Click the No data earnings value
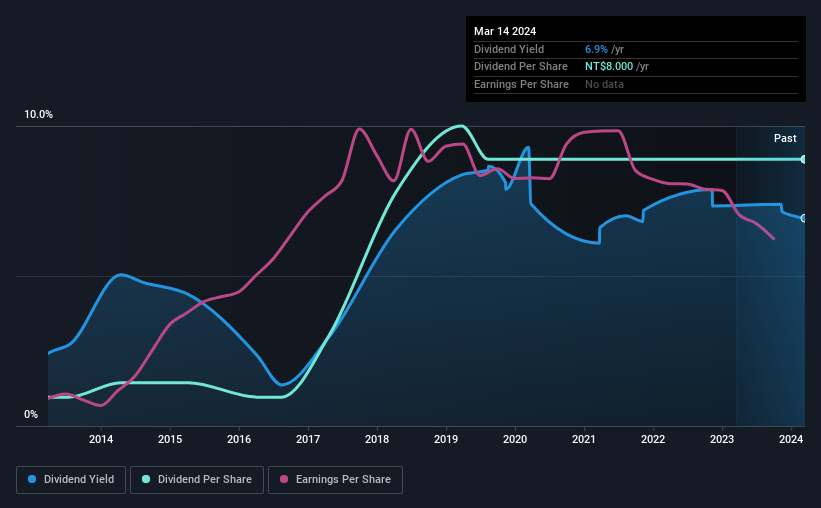Image resolution: width=821 pixels, height=508 pixels. [604, 84]
